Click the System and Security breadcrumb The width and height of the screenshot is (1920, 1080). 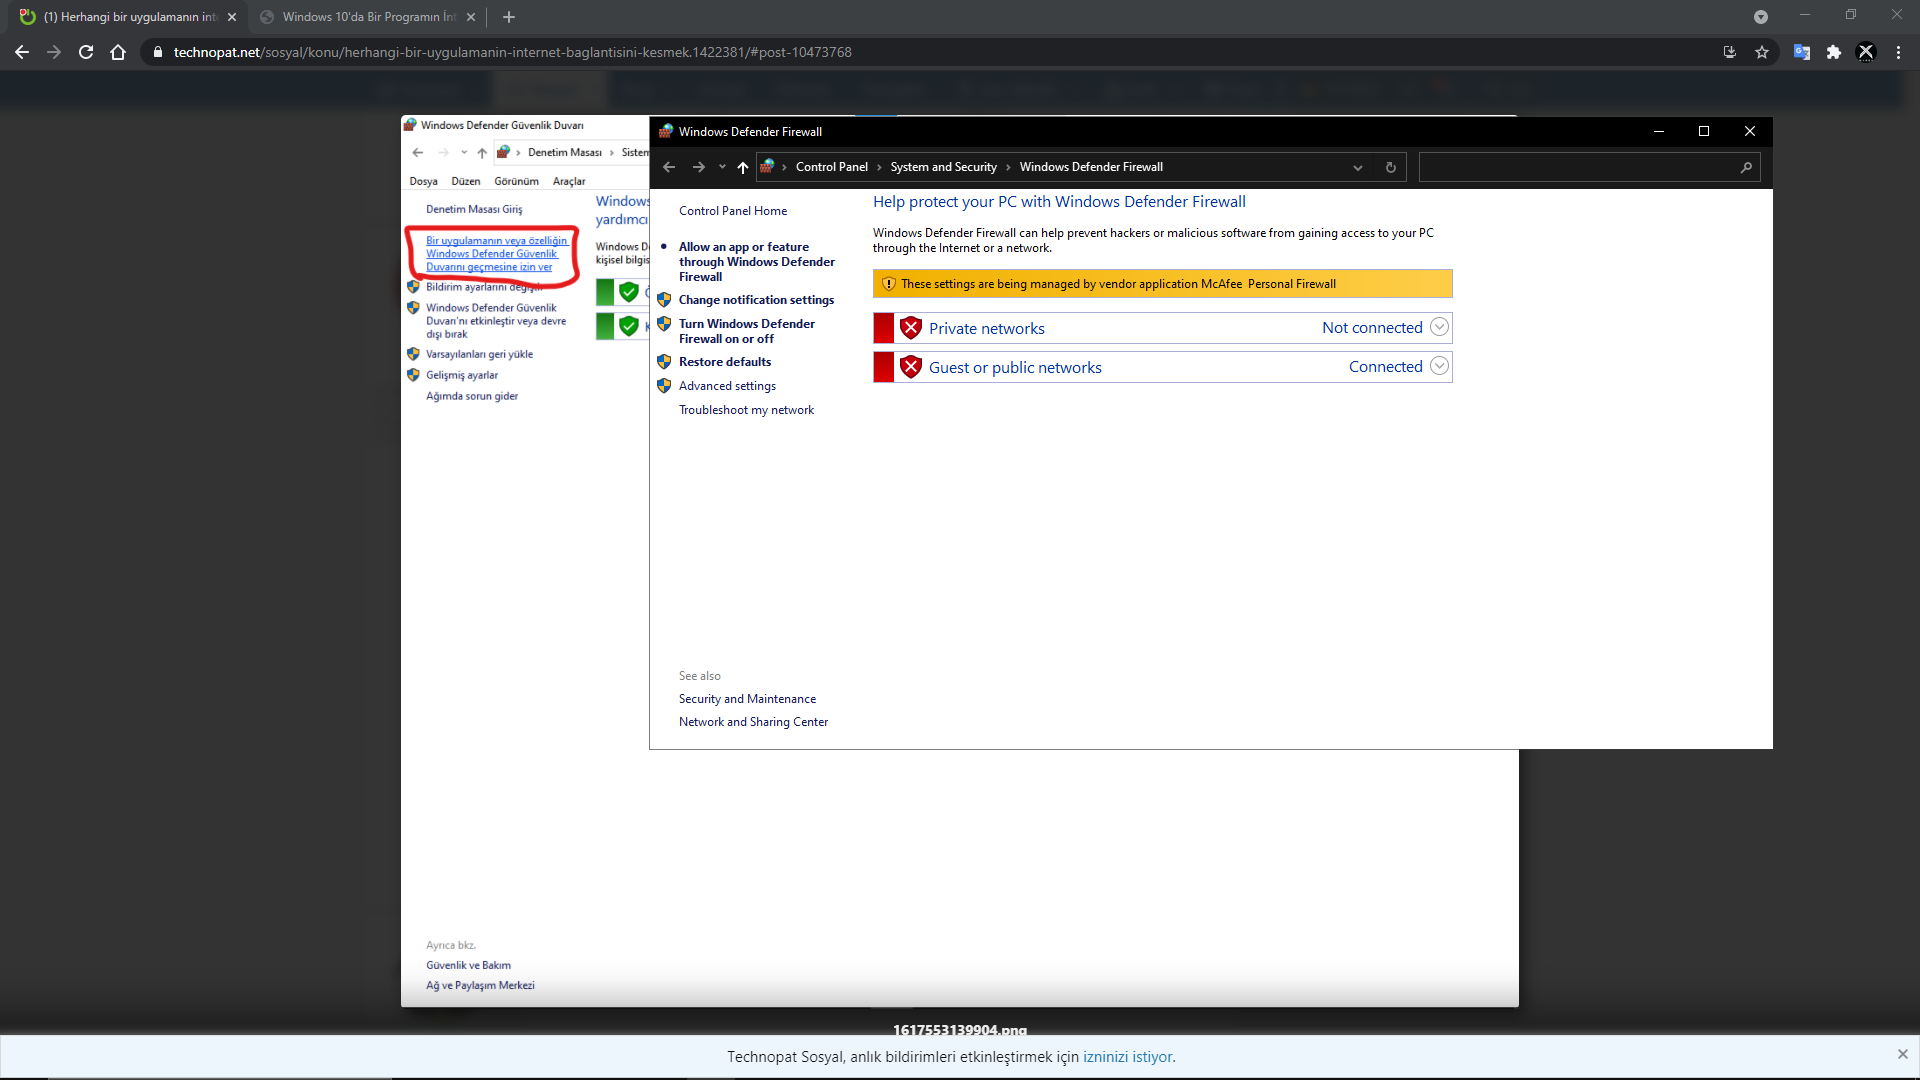[943, 167]
